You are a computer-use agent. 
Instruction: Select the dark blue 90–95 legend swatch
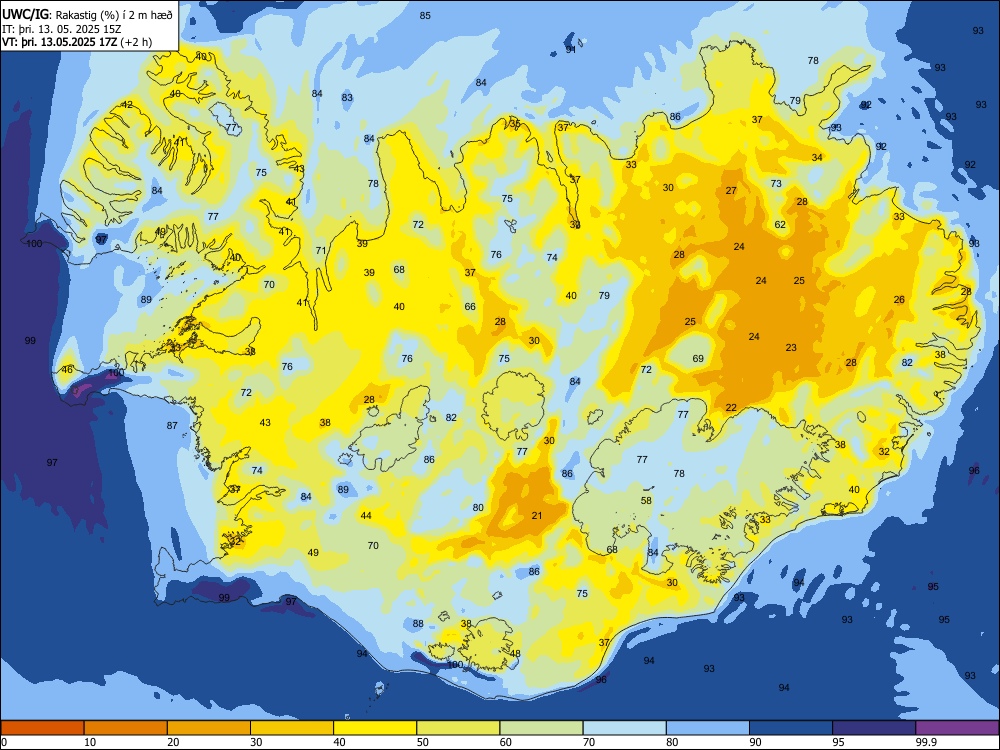791,728
